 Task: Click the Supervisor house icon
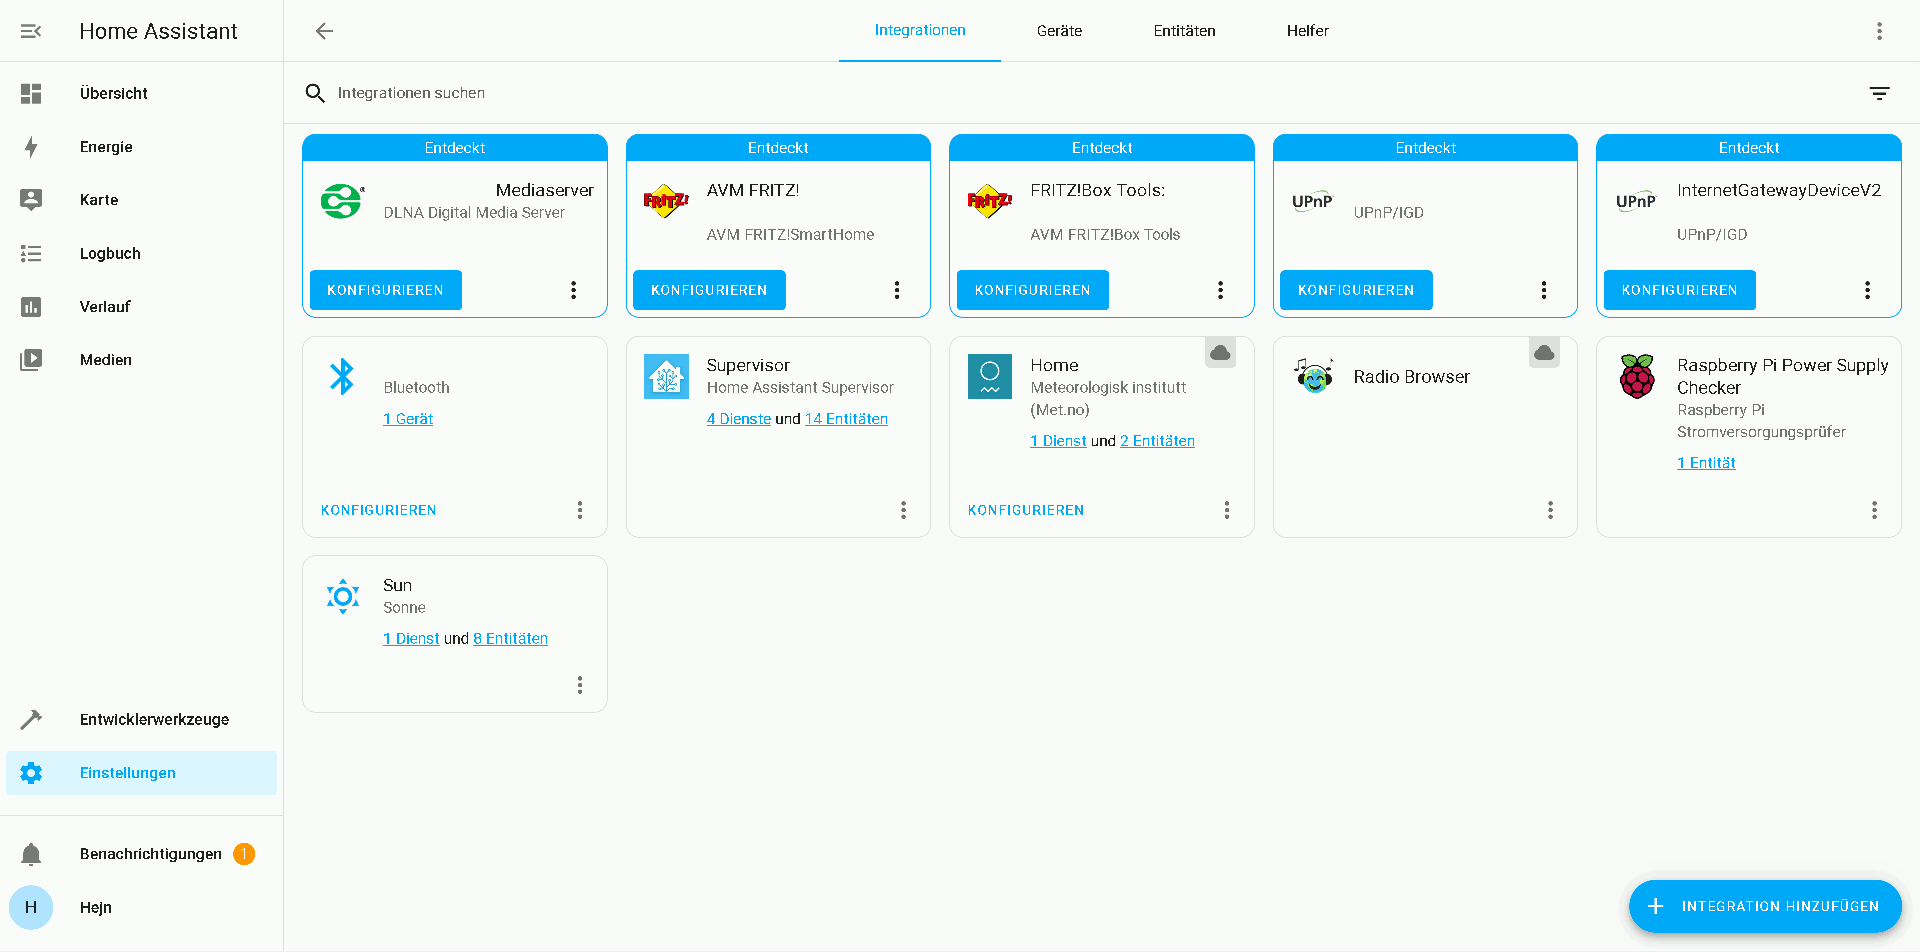pyautogui.click(x=666, y=376)
